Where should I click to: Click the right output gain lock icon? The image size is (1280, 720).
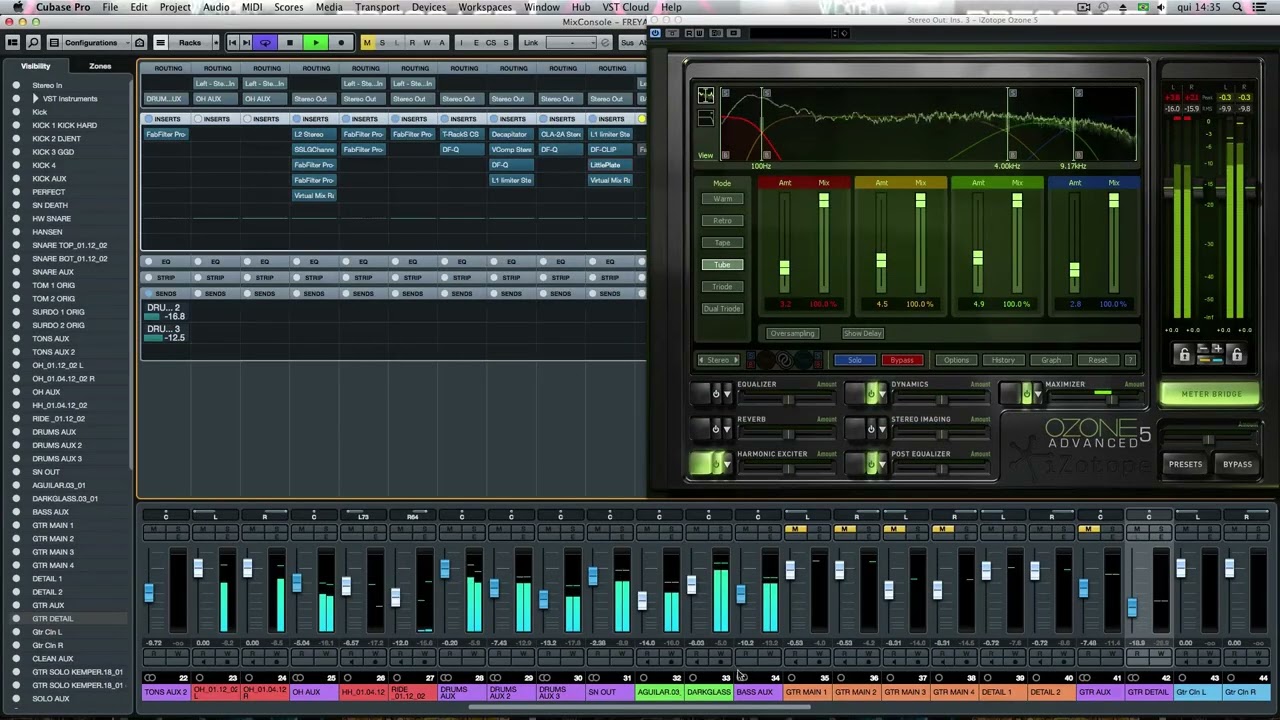(x=1237, y=355)
